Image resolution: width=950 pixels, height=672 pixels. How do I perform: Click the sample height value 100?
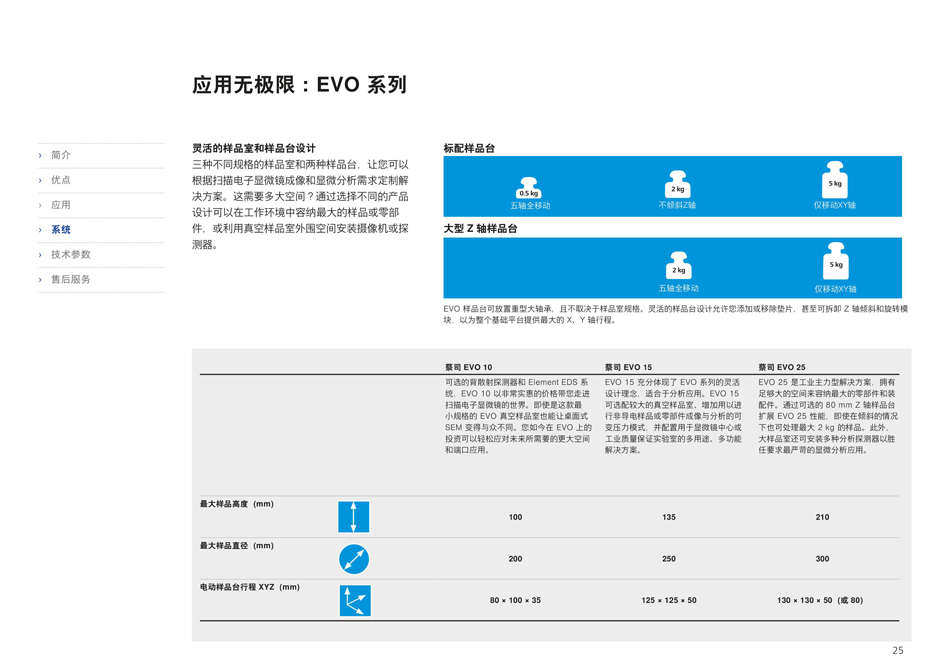point(515,517)
